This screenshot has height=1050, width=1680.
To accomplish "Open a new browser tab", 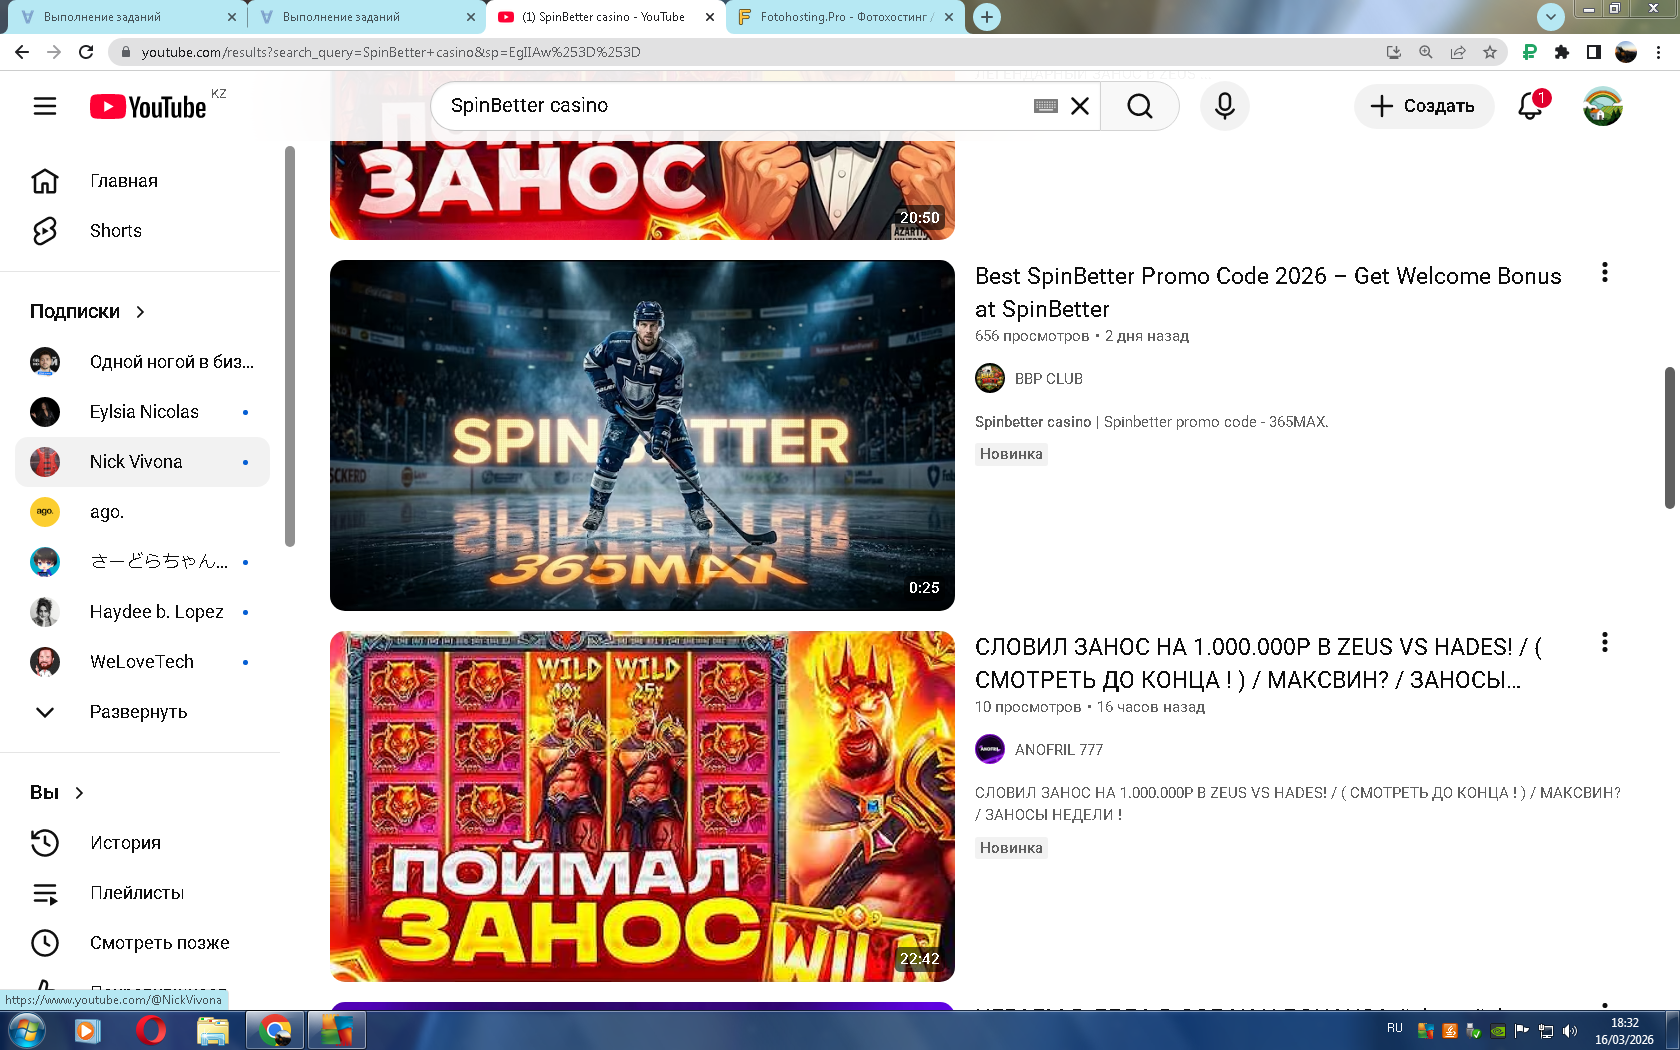I will pos(987,17).
